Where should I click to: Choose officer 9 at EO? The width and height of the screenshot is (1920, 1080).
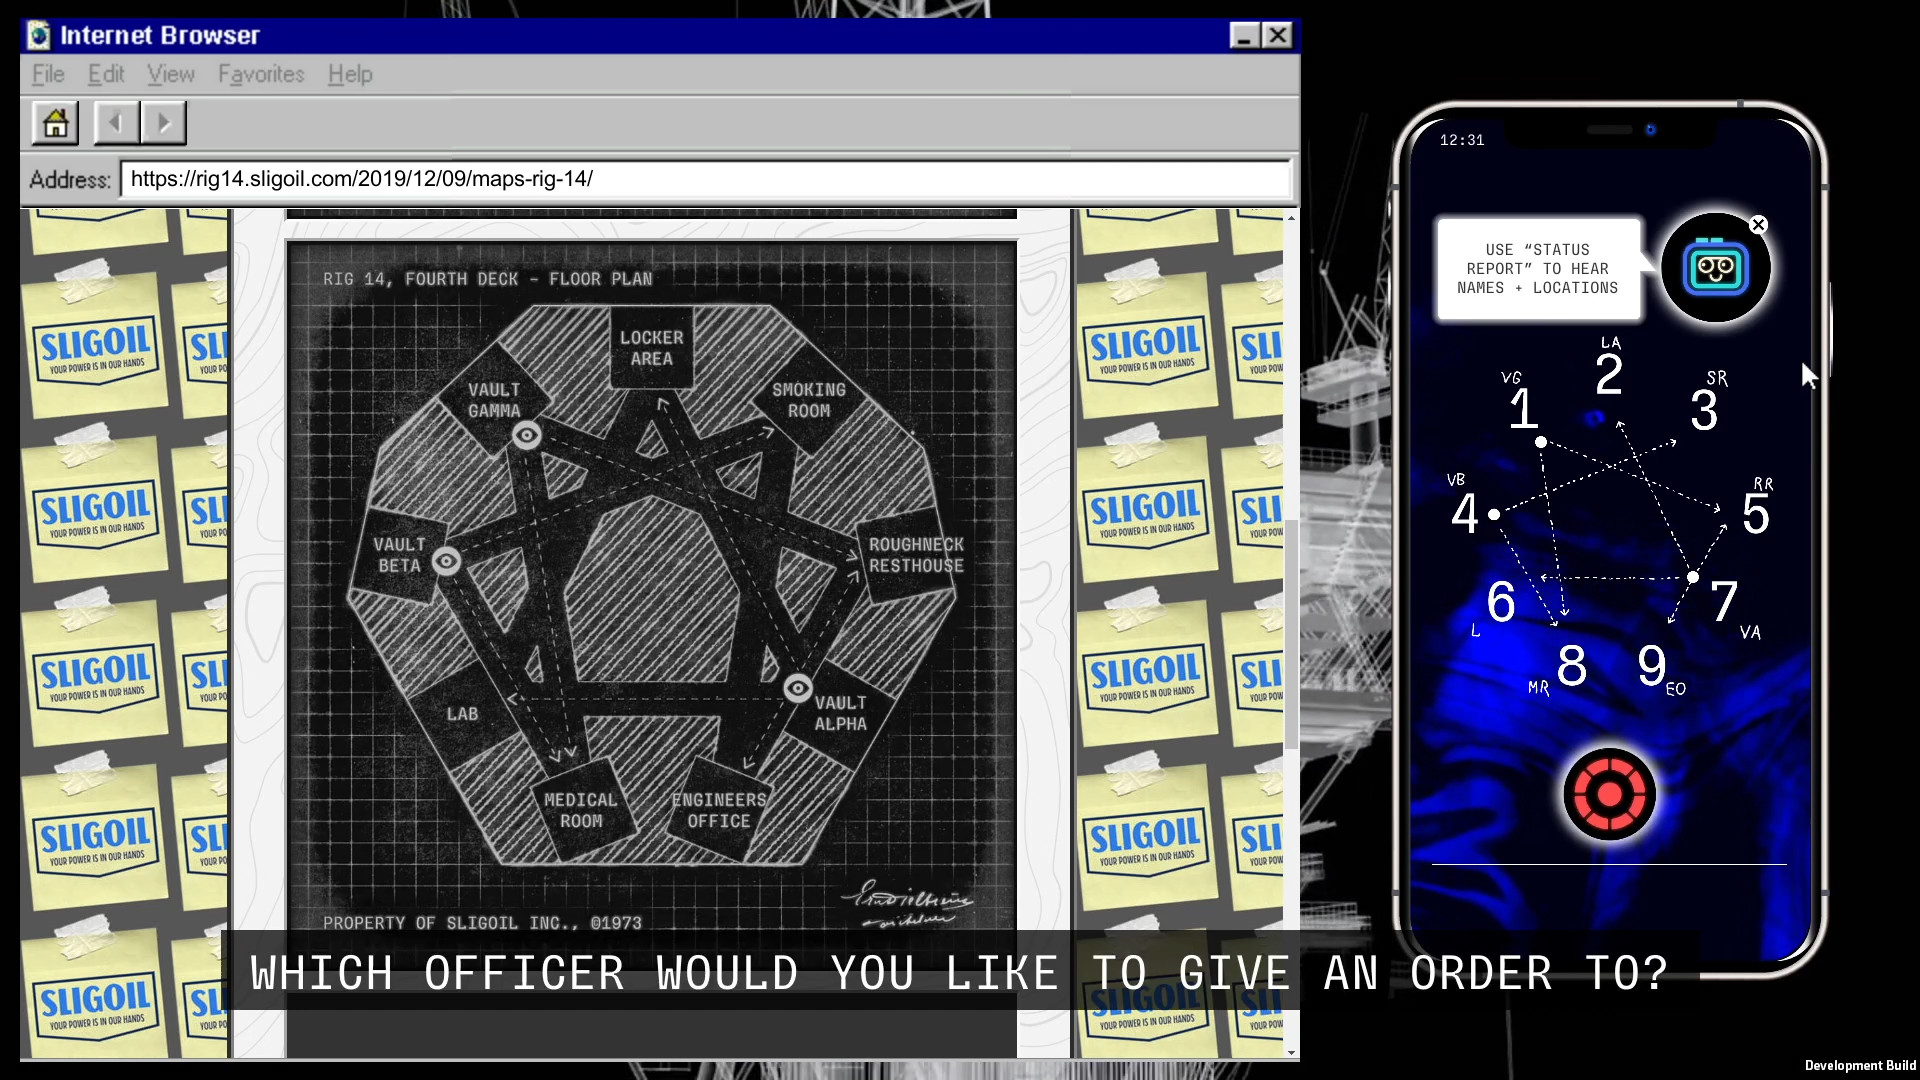(x=1651, y=665)
